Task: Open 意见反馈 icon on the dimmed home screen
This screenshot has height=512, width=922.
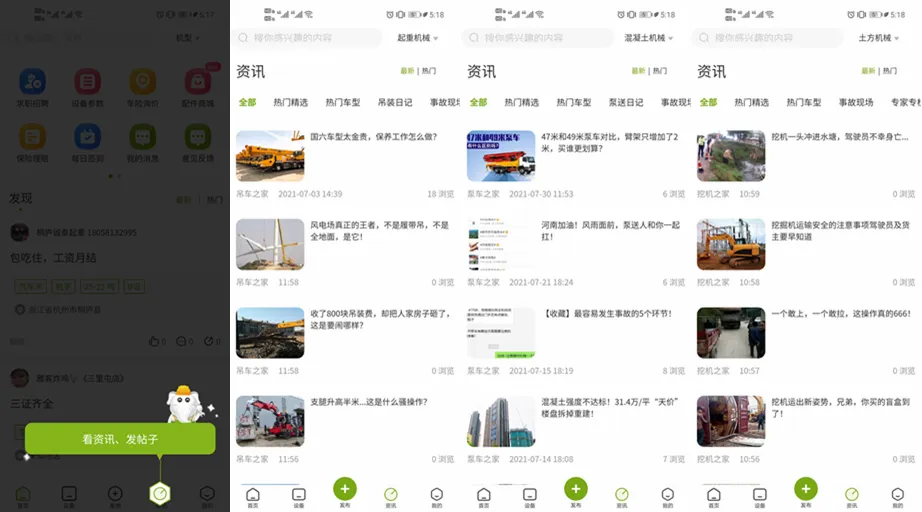Action: pyautogui.click(x=198, y=137)
